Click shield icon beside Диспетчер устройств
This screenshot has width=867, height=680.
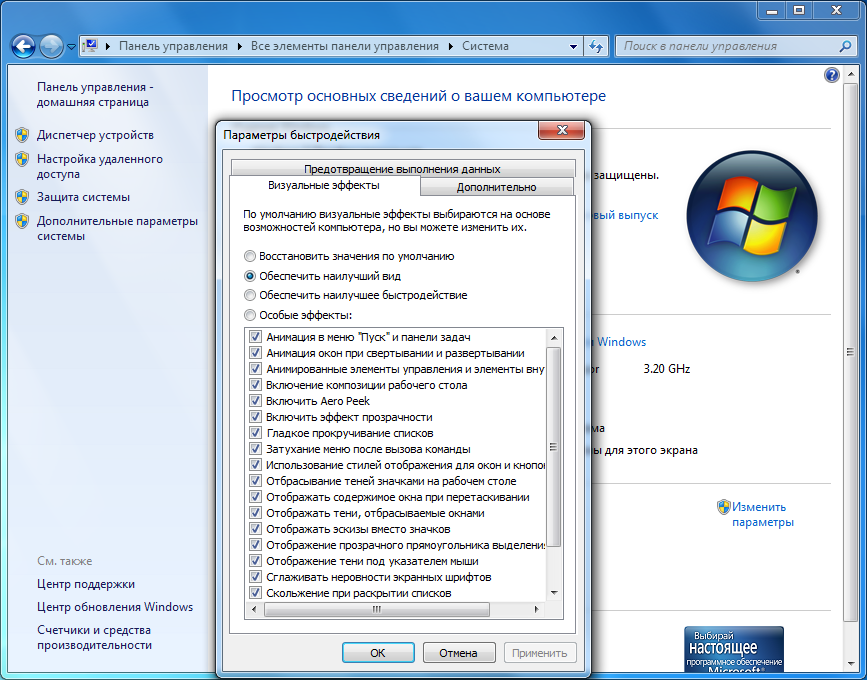click(x=22, y=135)
